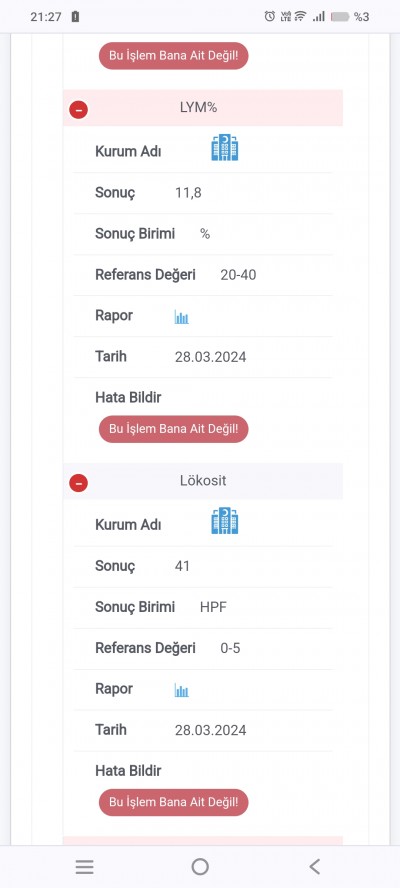Collapse the LYM% section with minus icon
Screen dimensions: 400x888
coord(78,109)
